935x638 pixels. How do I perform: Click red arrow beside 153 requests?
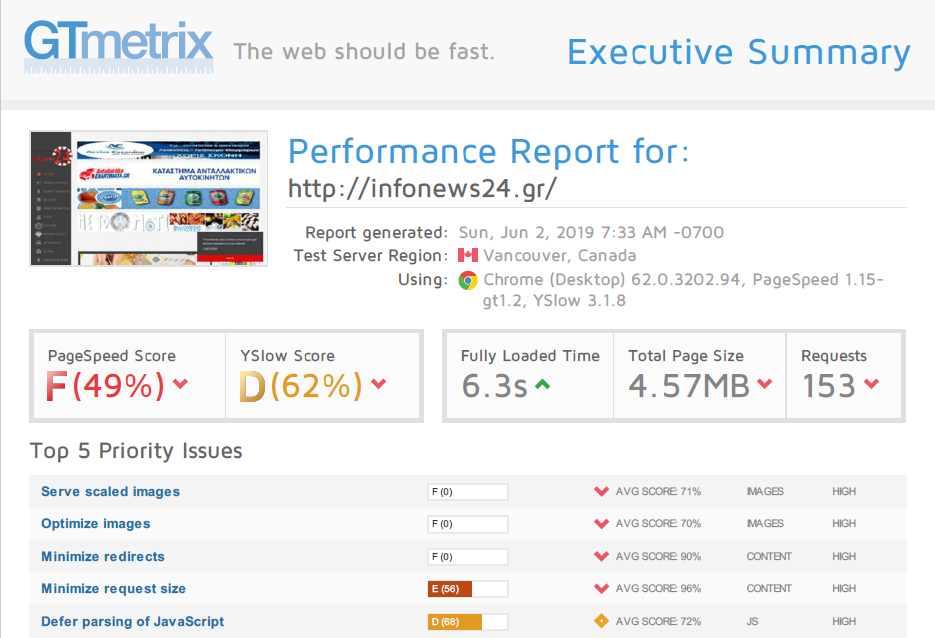pos(871,385)
